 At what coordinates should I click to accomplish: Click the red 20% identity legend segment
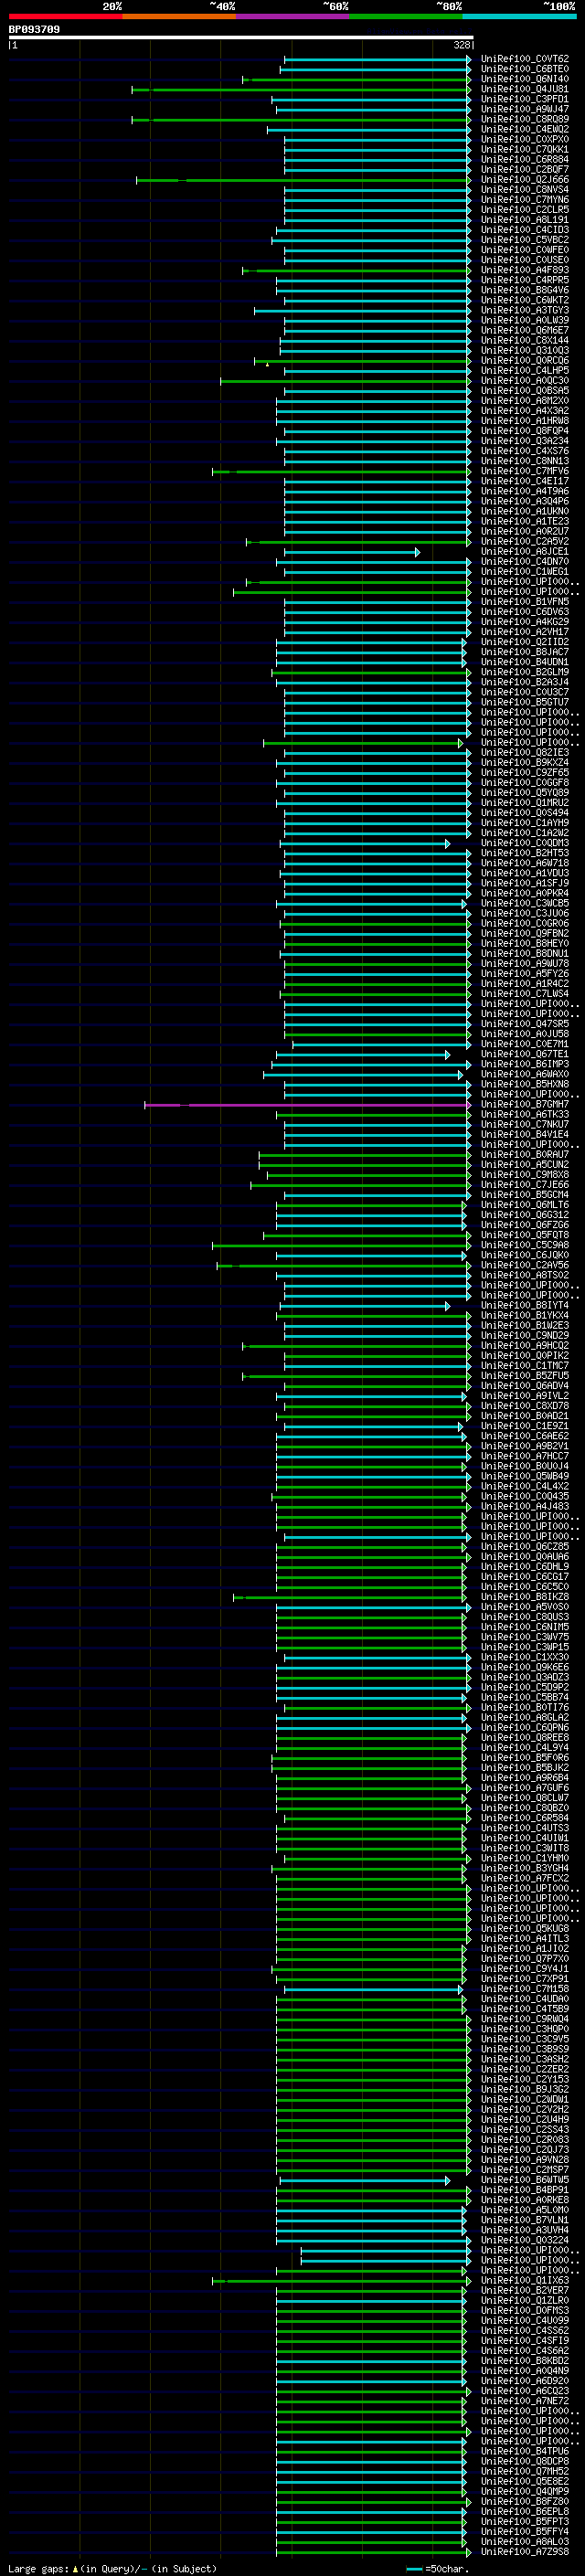(65, 16)
